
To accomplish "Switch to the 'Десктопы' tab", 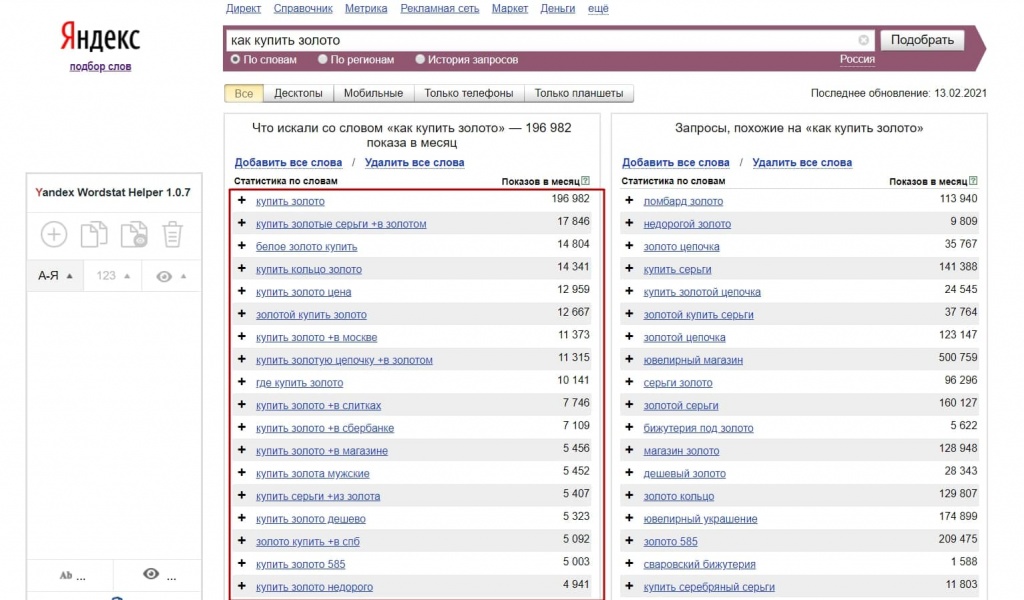I will pyautogui.click(x=298, y=94).
